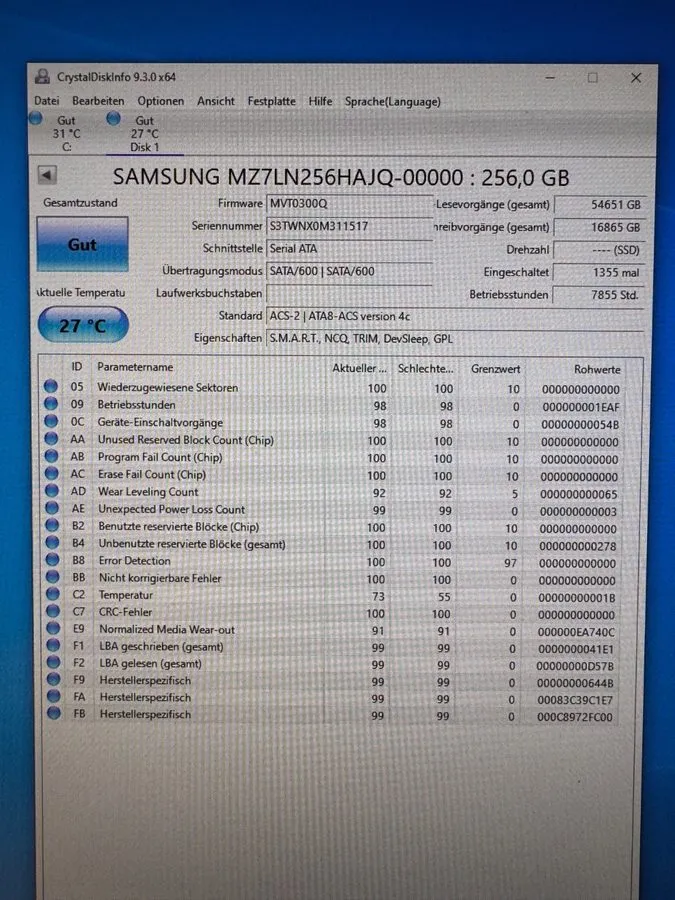Click the Drehzahl value ---- (SSD)
The image size is (675, 900).
click(x=600, y=250)
